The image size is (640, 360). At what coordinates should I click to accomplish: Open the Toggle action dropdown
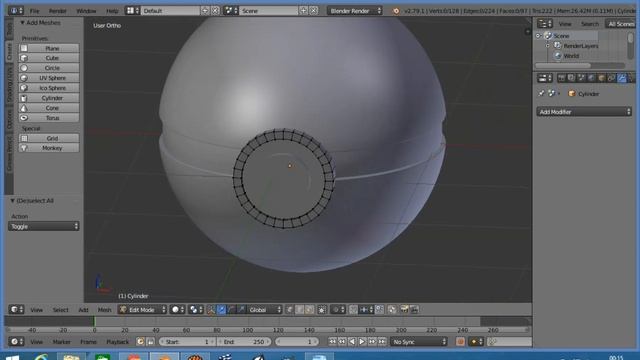(43, 227)
